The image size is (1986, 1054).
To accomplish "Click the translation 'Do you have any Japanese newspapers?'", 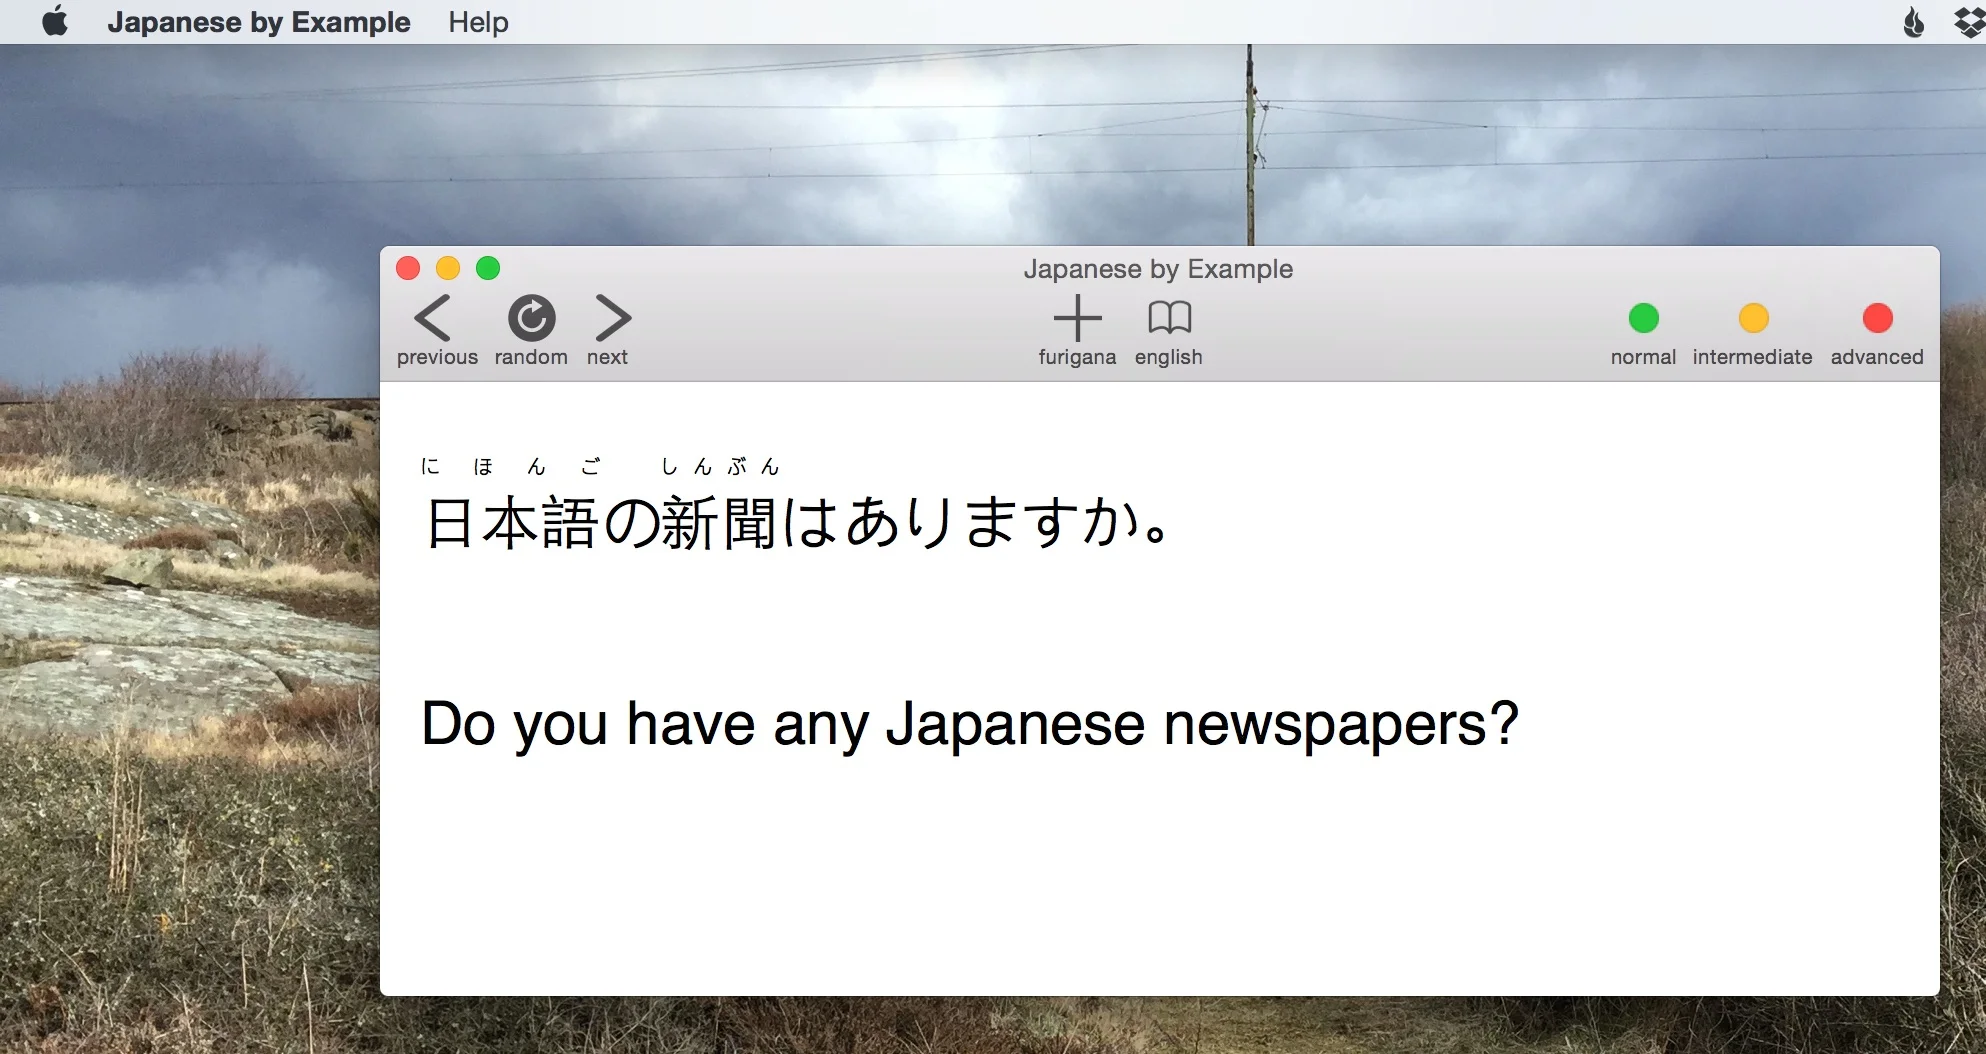I will 970,724.
